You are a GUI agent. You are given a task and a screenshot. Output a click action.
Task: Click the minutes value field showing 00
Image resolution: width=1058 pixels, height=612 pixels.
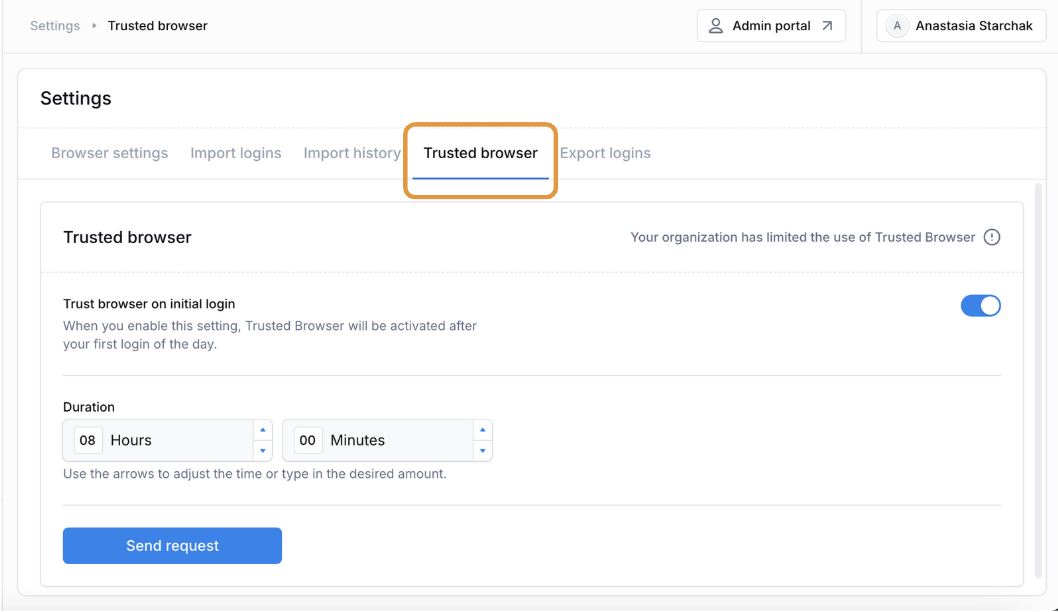pos(308,441)
